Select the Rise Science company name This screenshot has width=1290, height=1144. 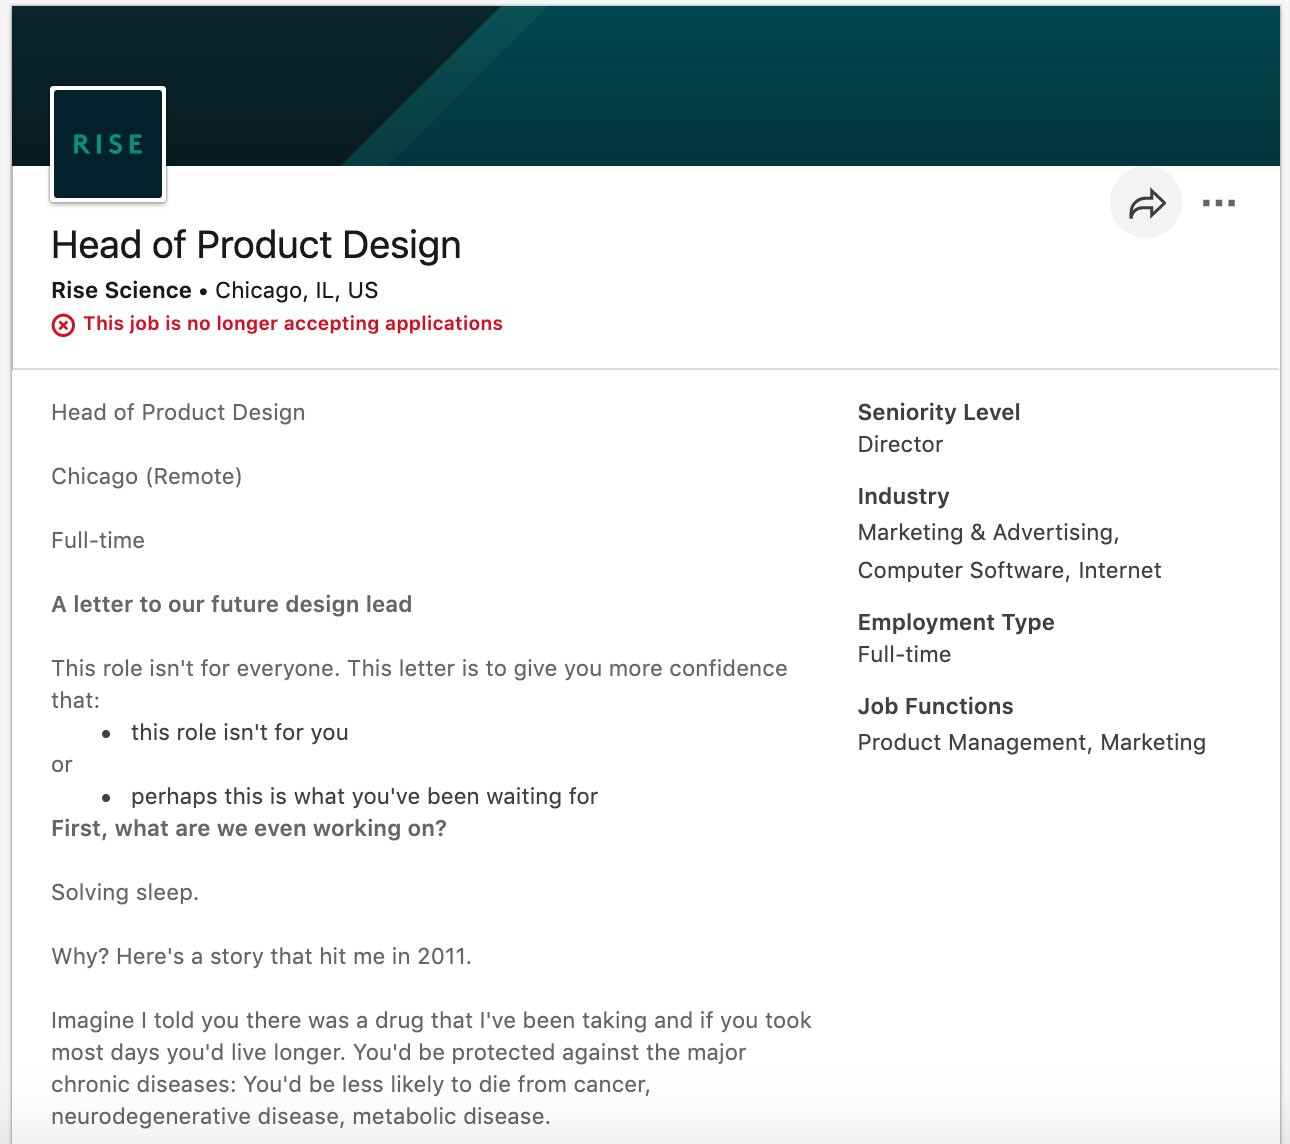click(120, 290)
